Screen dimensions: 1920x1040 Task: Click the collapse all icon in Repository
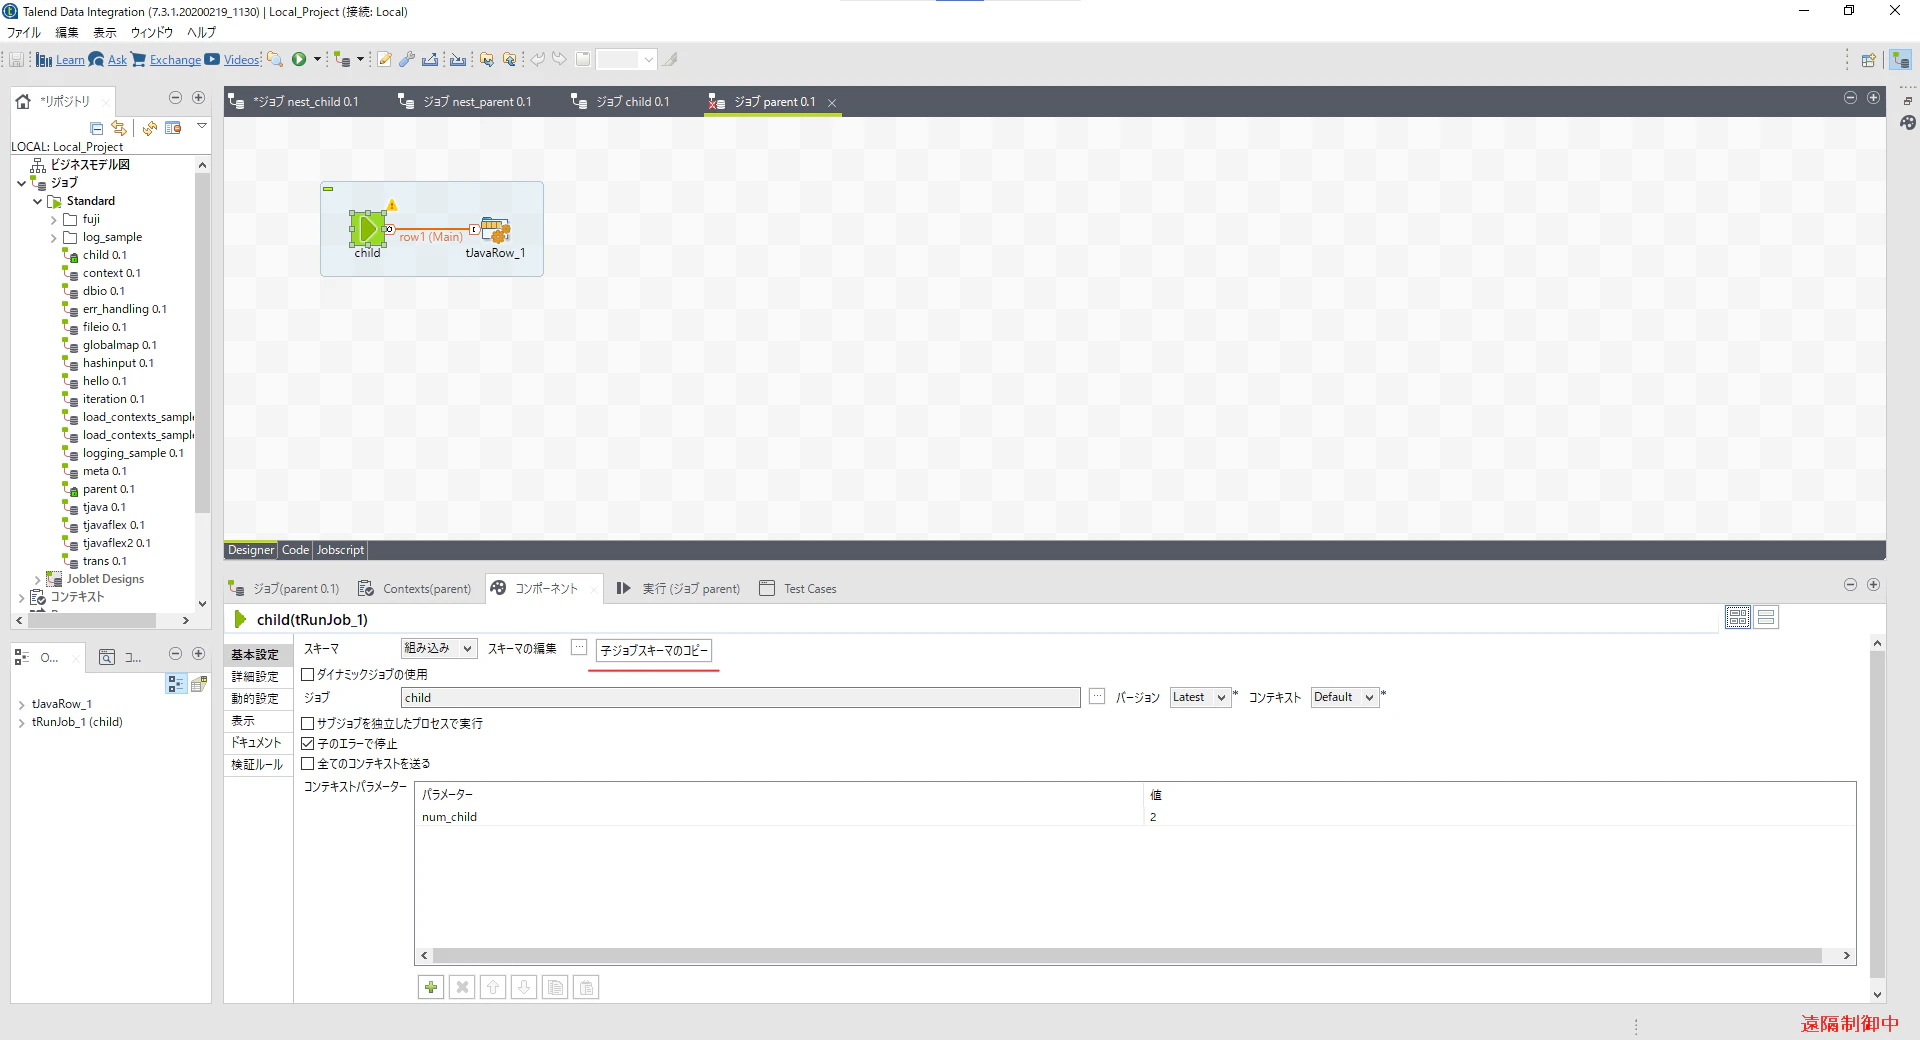97,128
